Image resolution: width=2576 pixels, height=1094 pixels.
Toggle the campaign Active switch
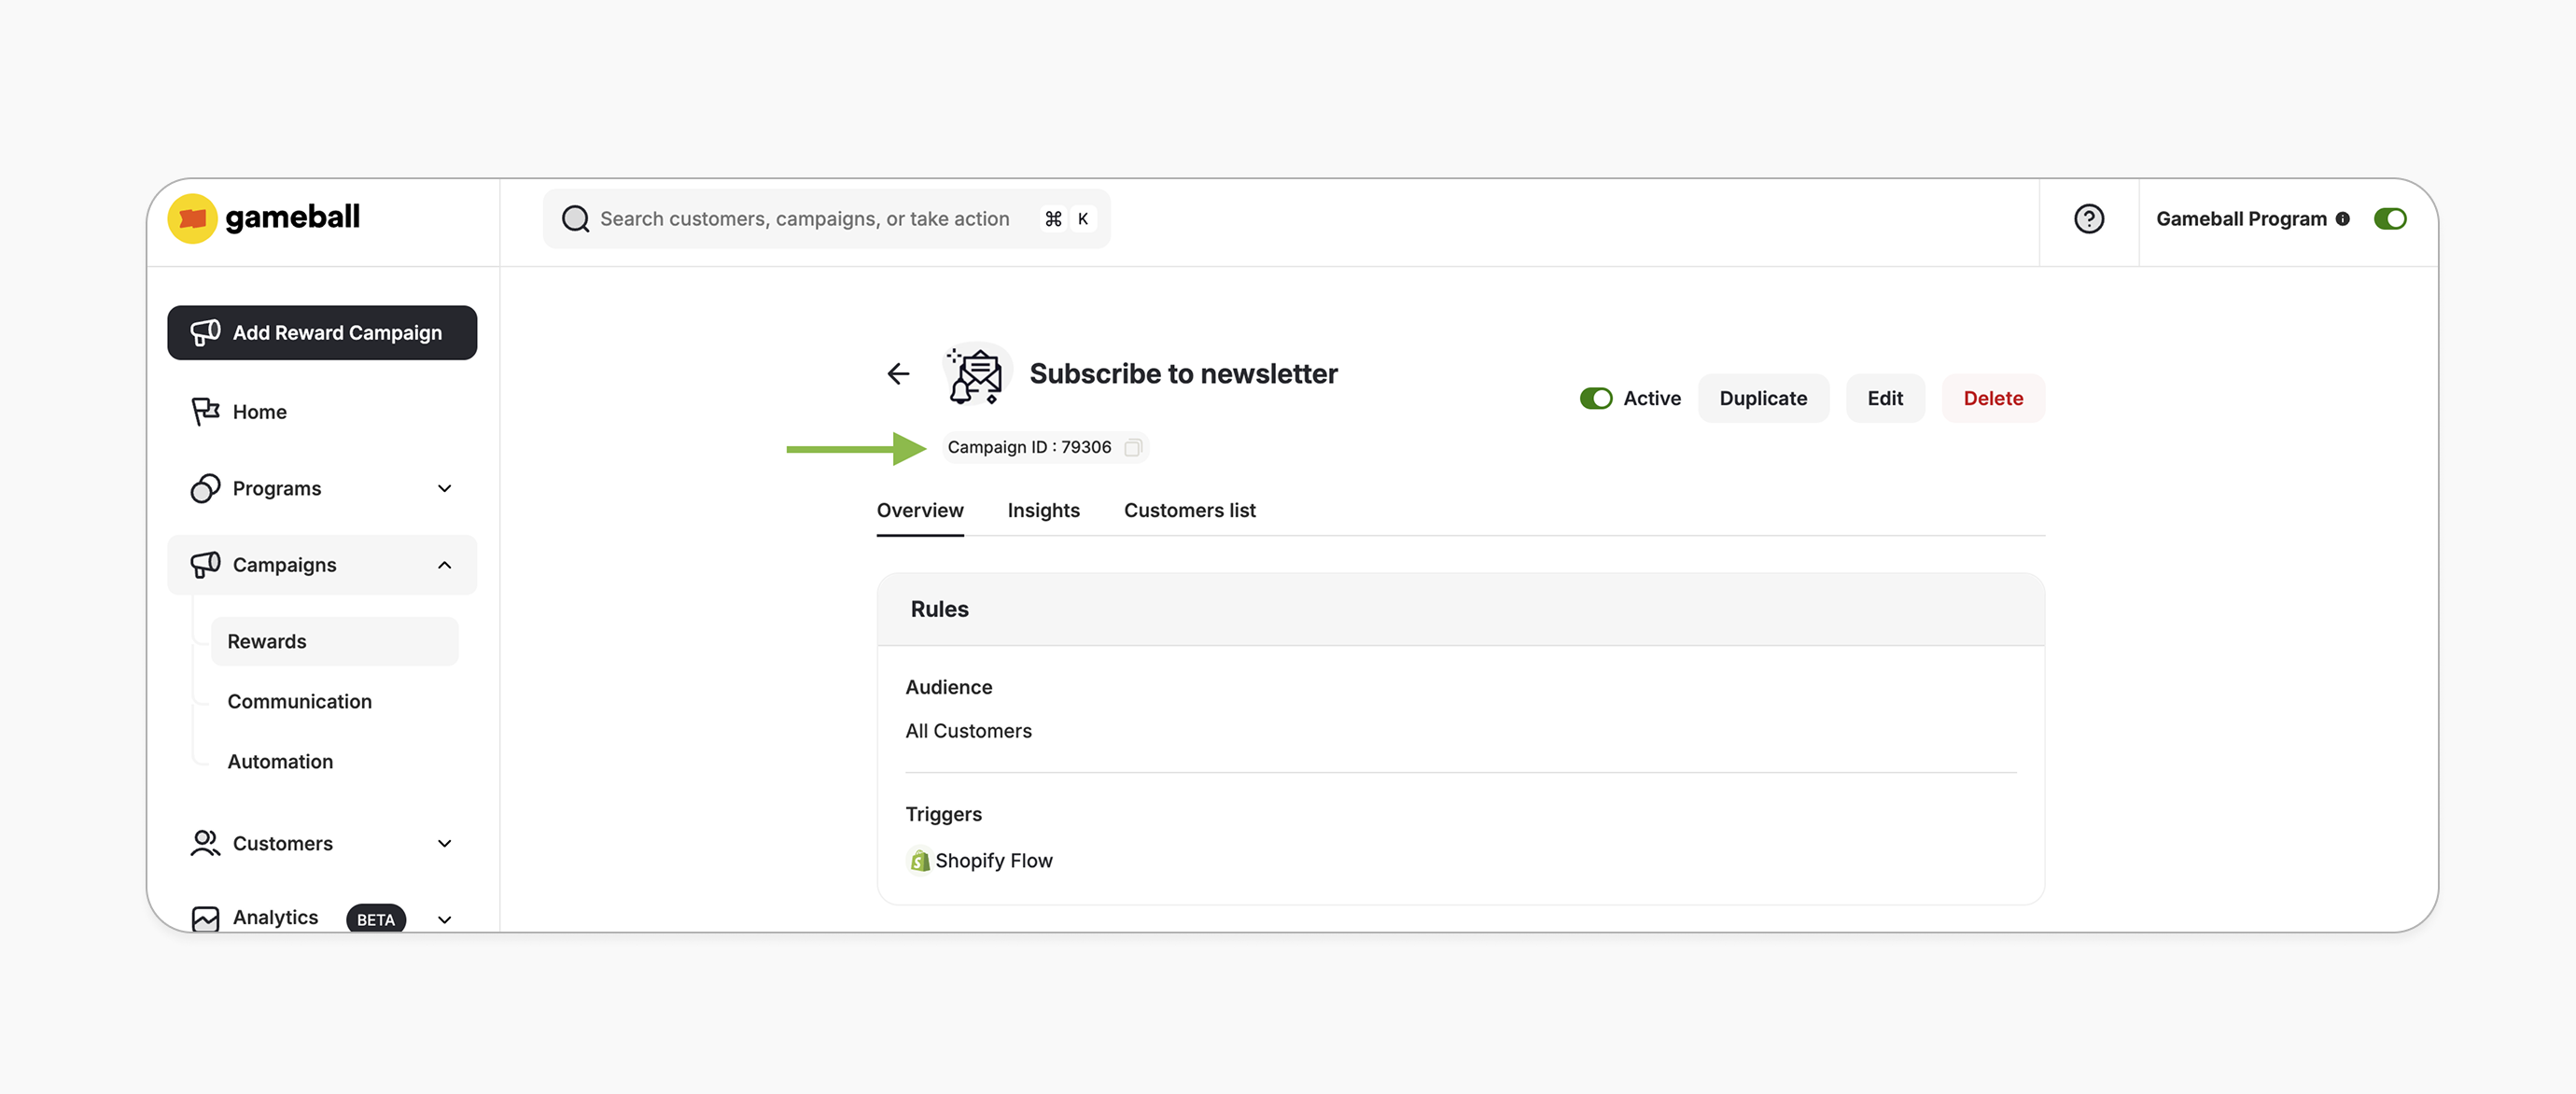(1595, 398)
